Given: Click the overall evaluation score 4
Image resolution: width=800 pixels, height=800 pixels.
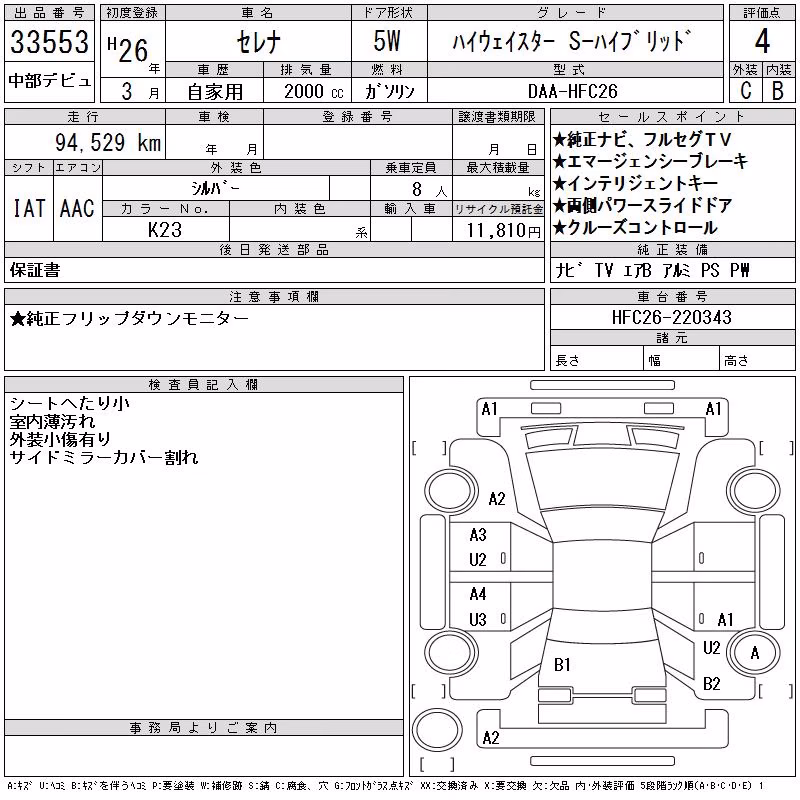Looking at the screenshot, I should 762,41.
